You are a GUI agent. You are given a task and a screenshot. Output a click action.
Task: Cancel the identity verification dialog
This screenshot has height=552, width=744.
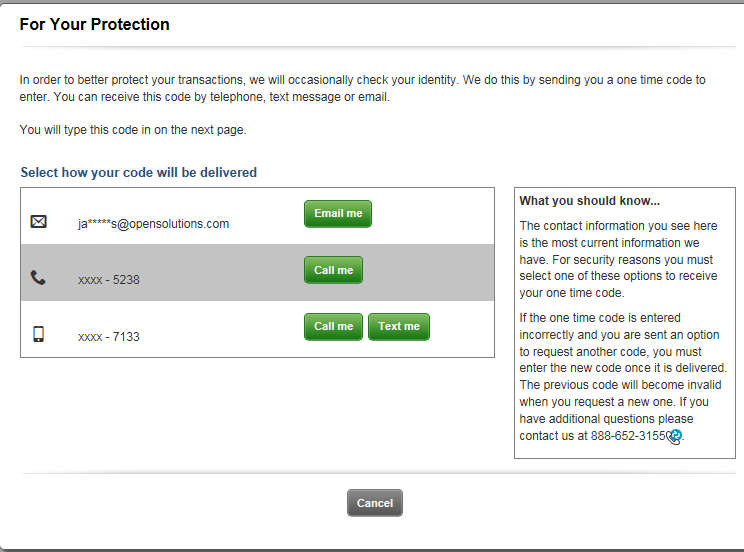tap(375, 503)
